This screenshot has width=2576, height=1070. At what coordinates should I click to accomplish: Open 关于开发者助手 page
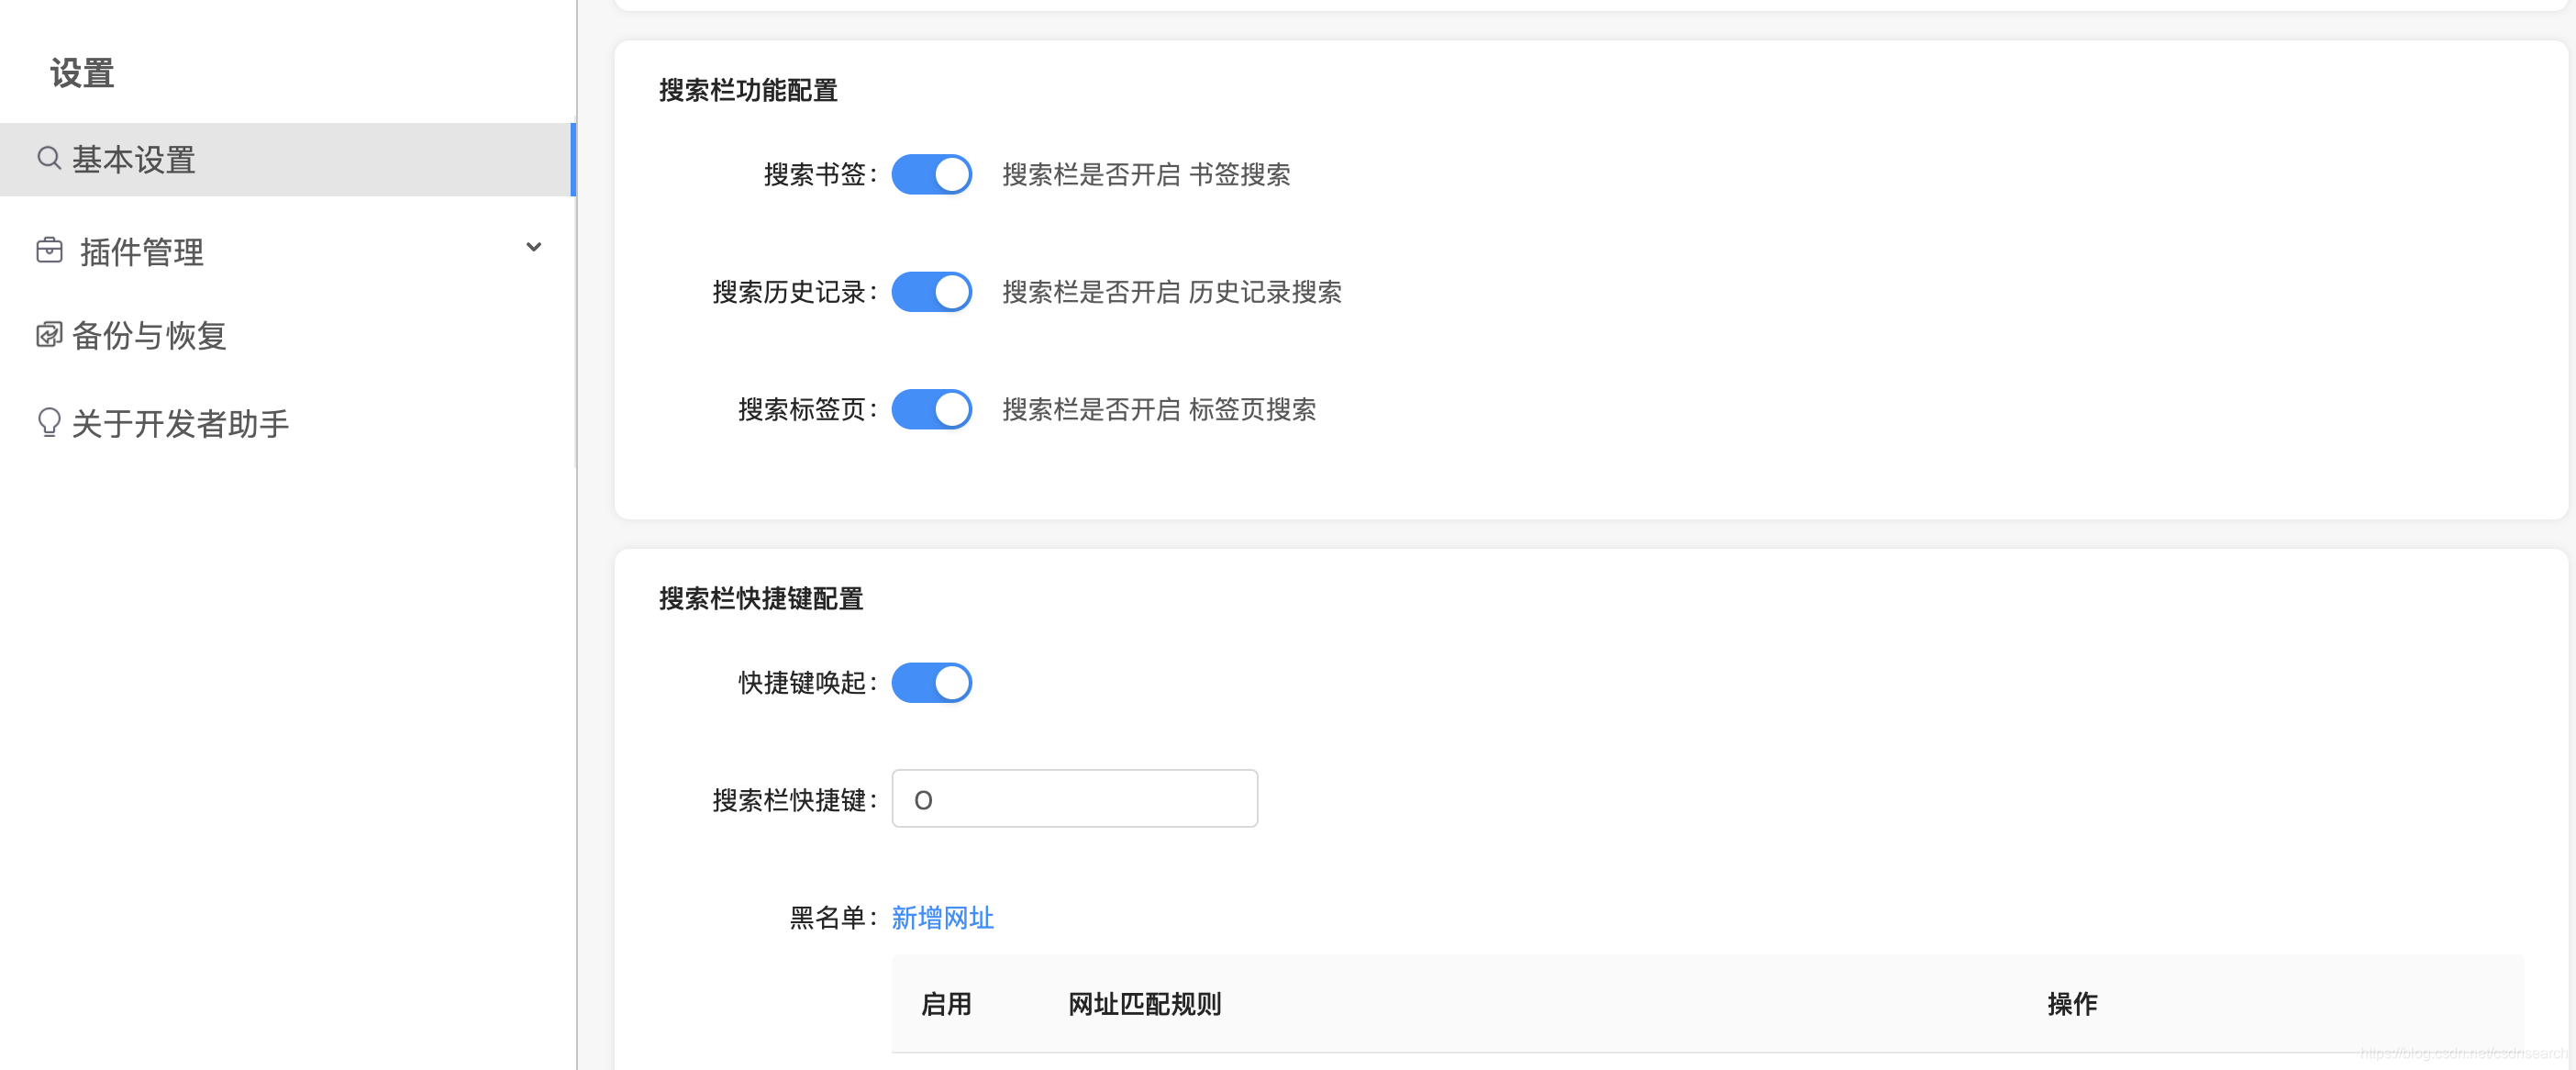288,424
